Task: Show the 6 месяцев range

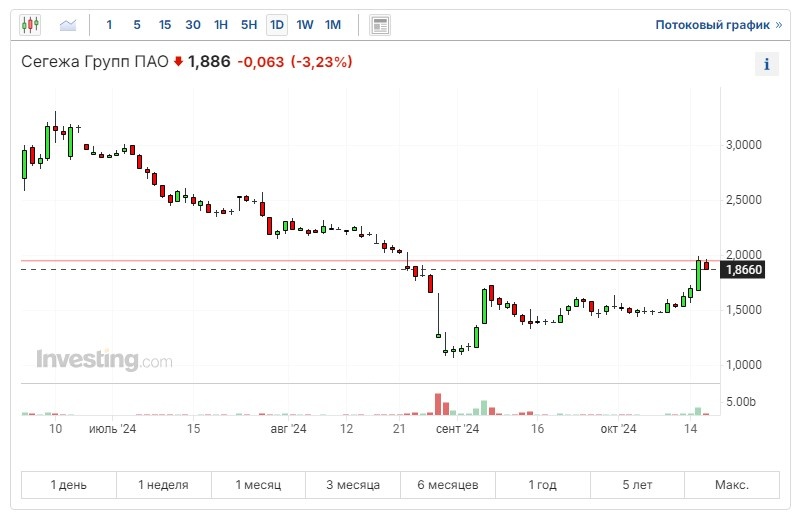Action: [x=448, y=485]
